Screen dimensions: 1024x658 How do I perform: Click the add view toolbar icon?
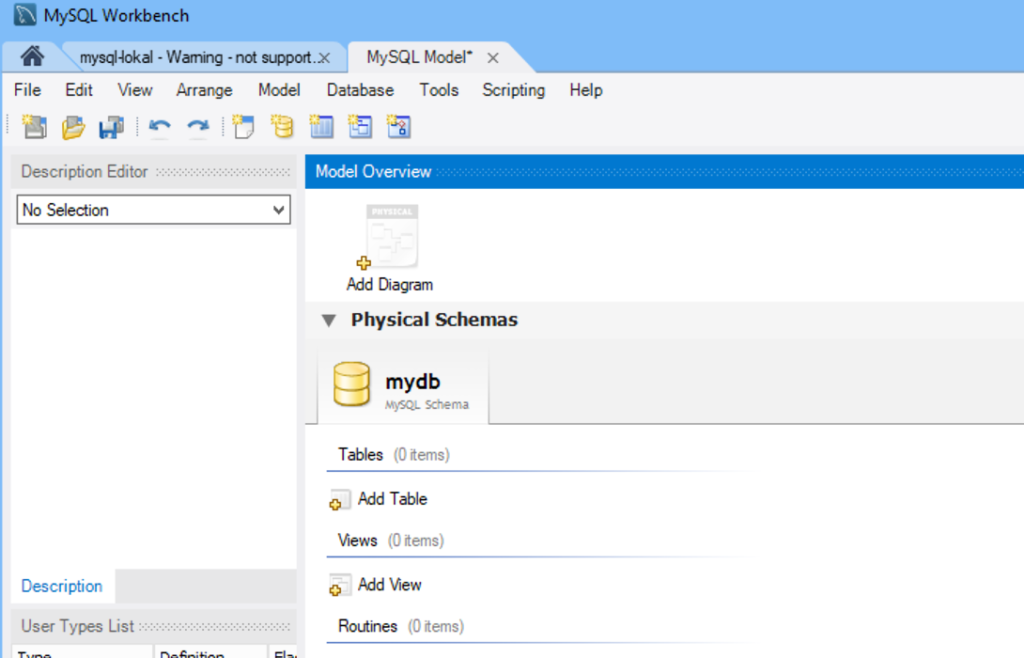click(x=360, y=127)
